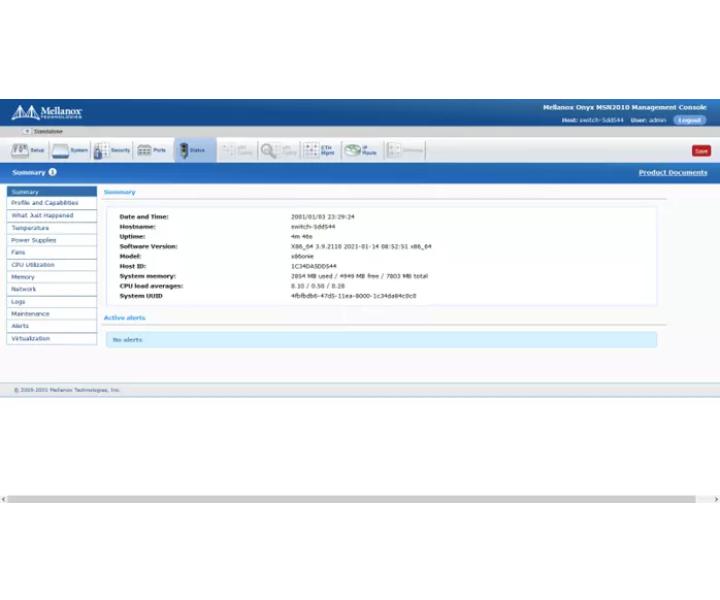Click the Active alerts heading
The height and width of the screenshot is (600, 720).
pyautogui.click(x=124, y=318)
